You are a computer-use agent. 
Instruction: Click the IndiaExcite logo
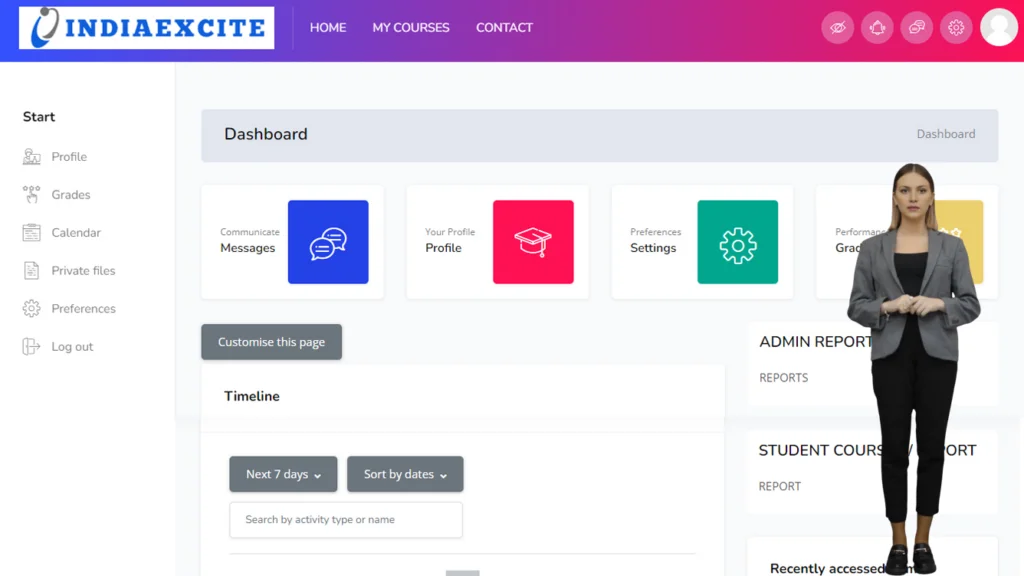click(147, 28)
